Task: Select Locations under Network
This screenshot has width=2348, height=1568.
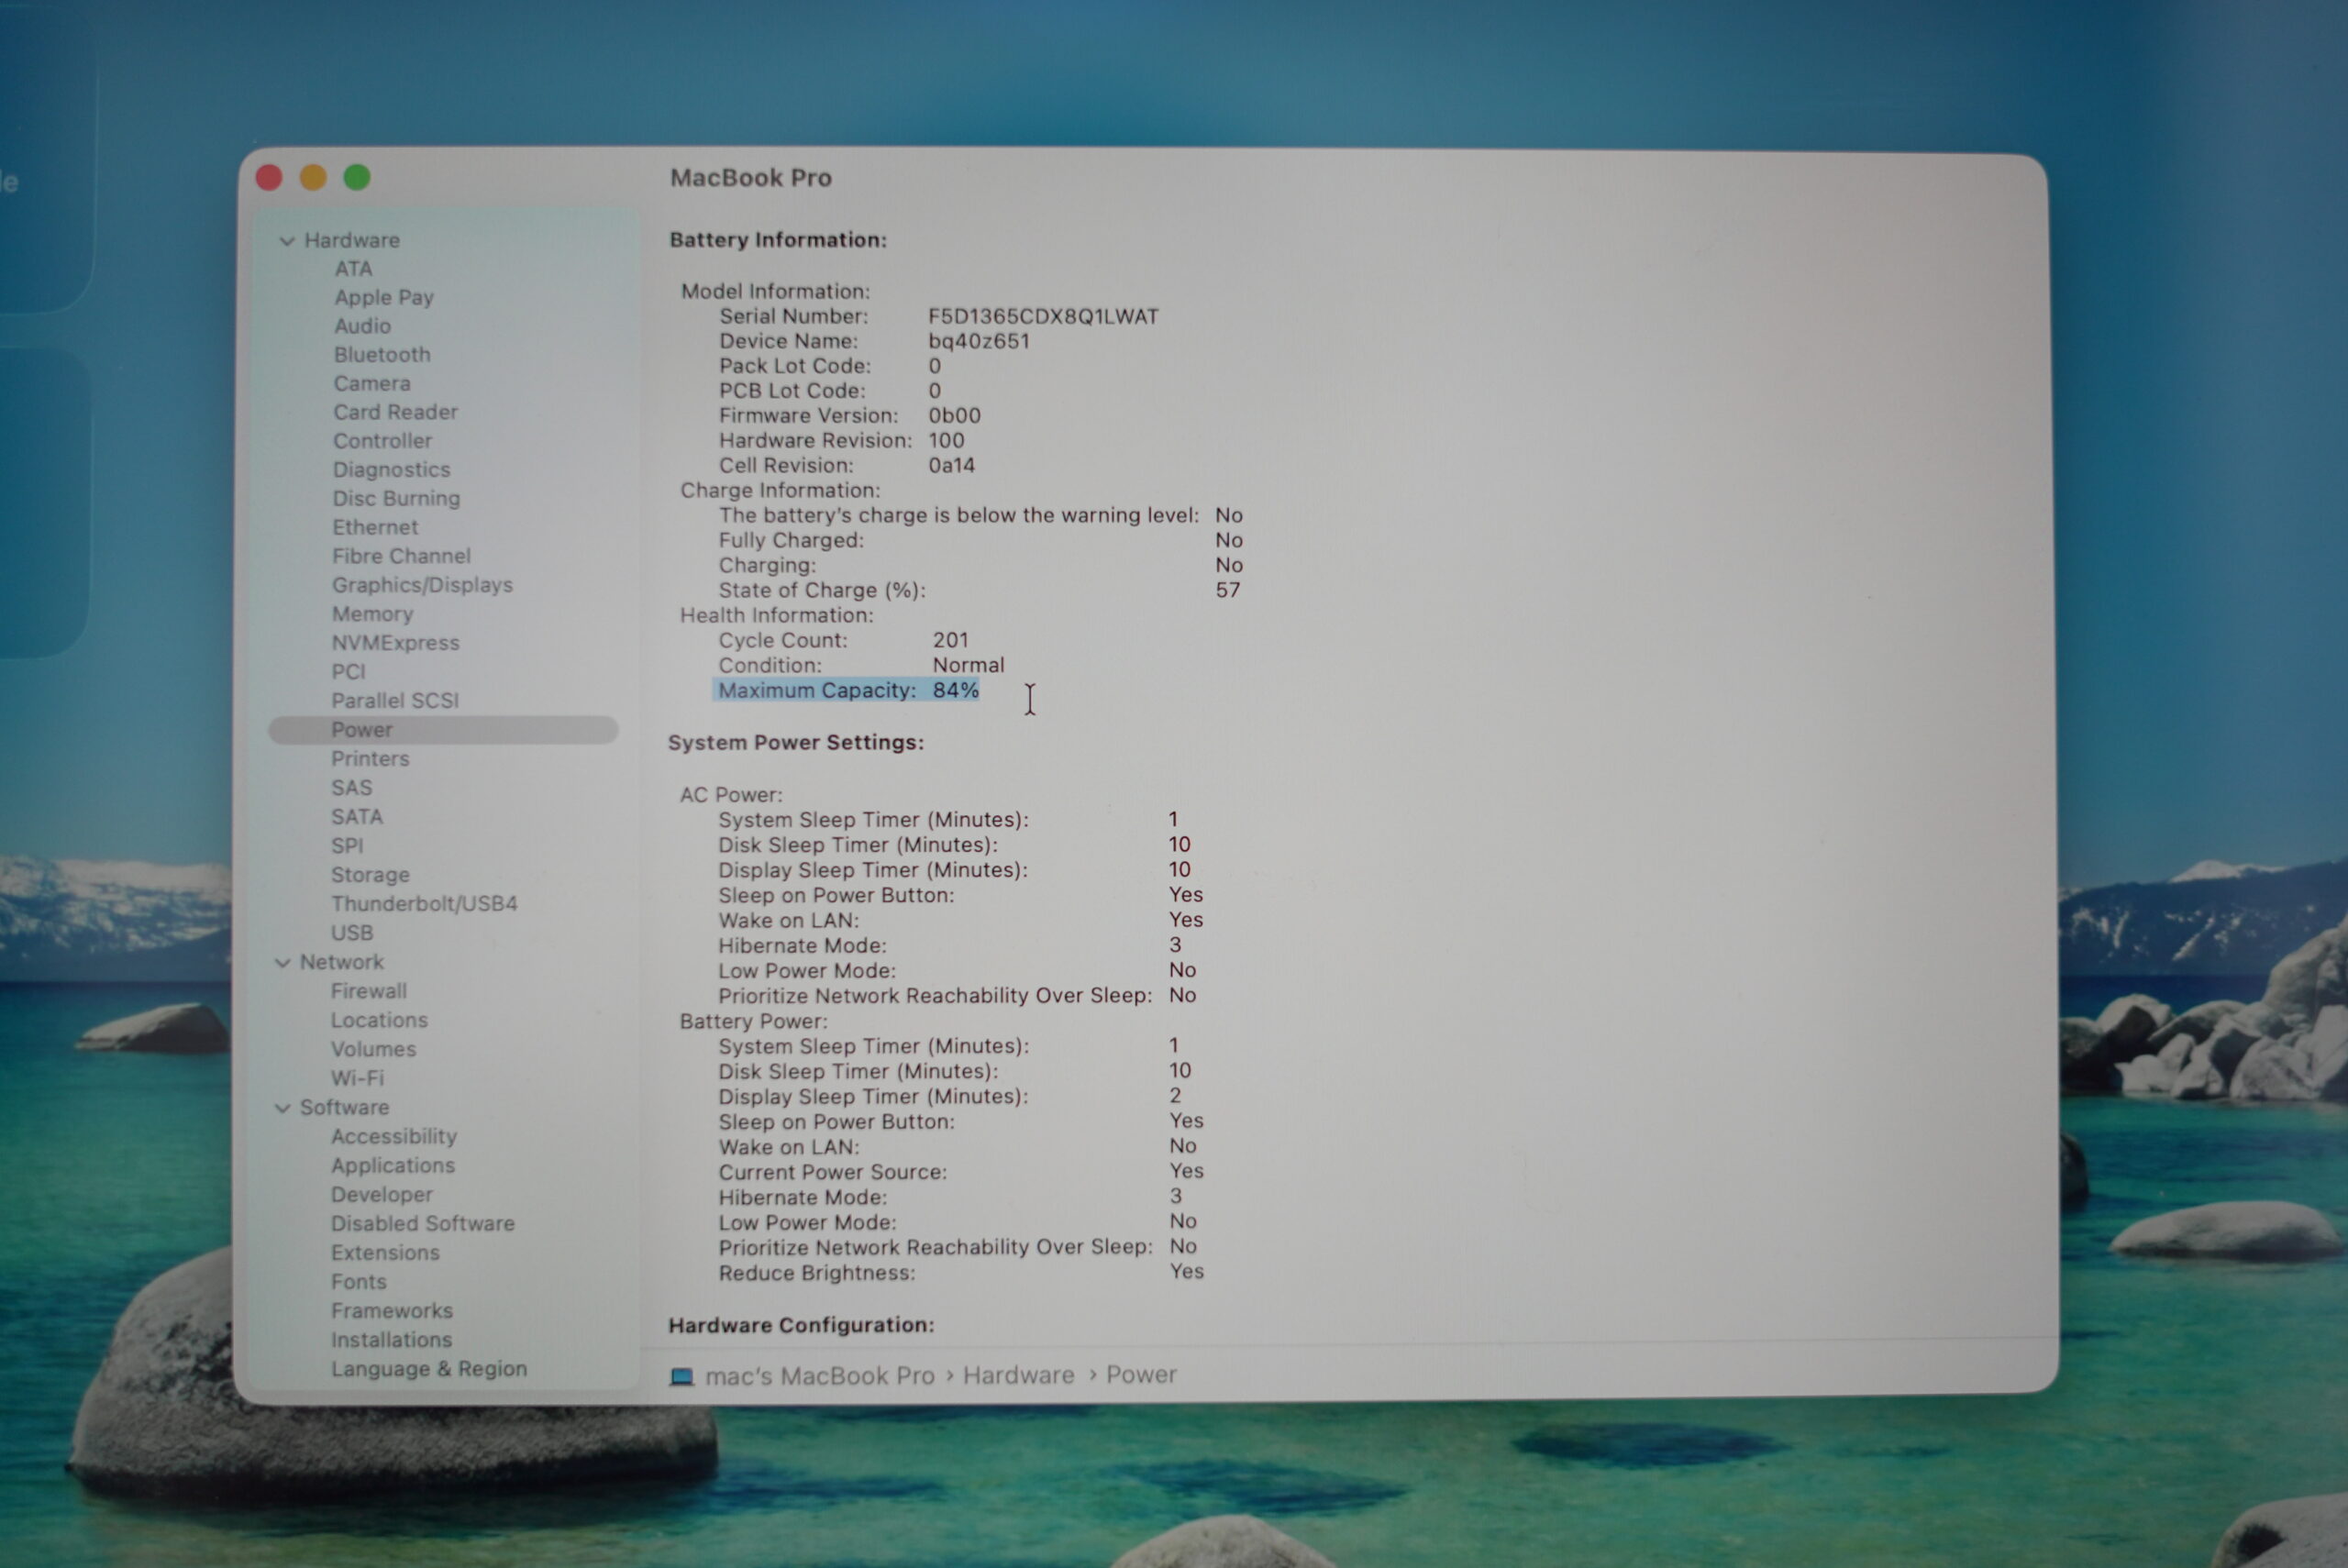Action: pos(379,1021)
